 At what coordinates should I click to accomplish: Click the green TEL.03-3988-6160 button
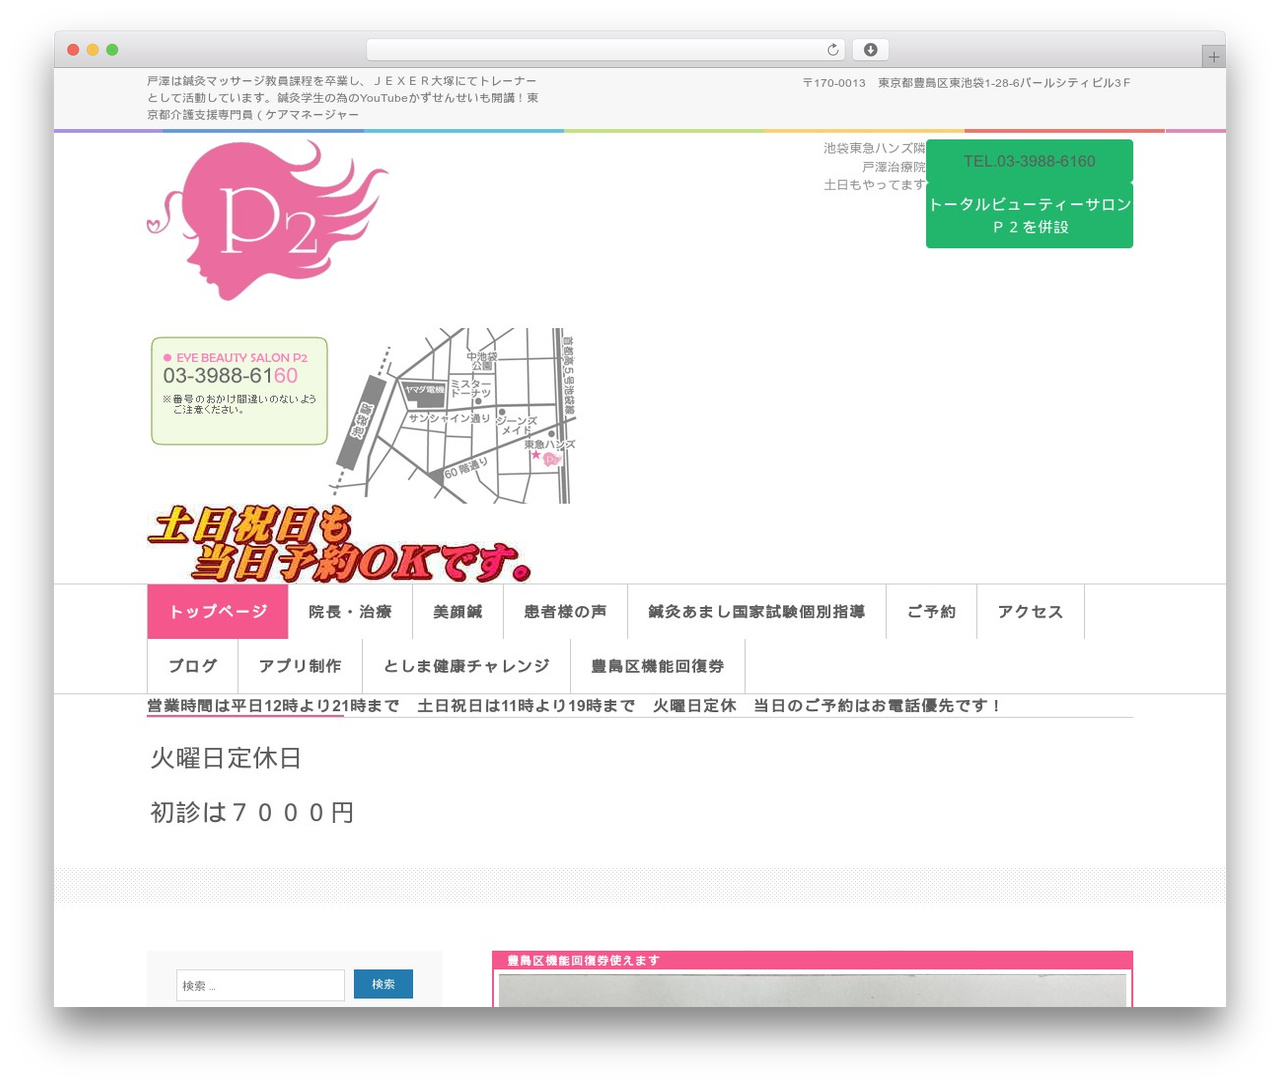1029,161
